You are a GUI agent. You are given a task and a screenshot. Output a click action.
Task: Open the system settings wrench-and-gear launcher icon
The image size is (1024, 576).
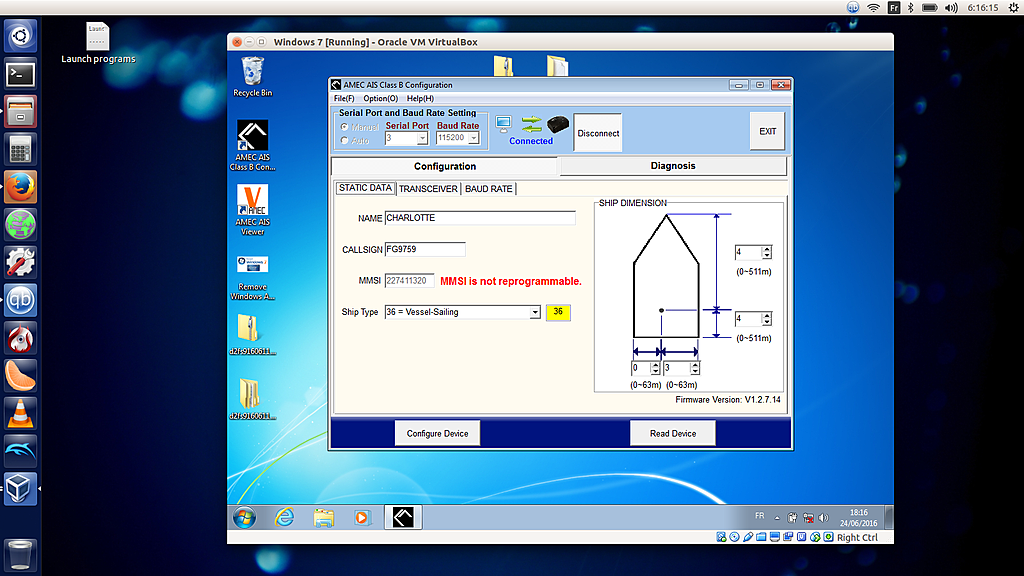tap(20, 263)
